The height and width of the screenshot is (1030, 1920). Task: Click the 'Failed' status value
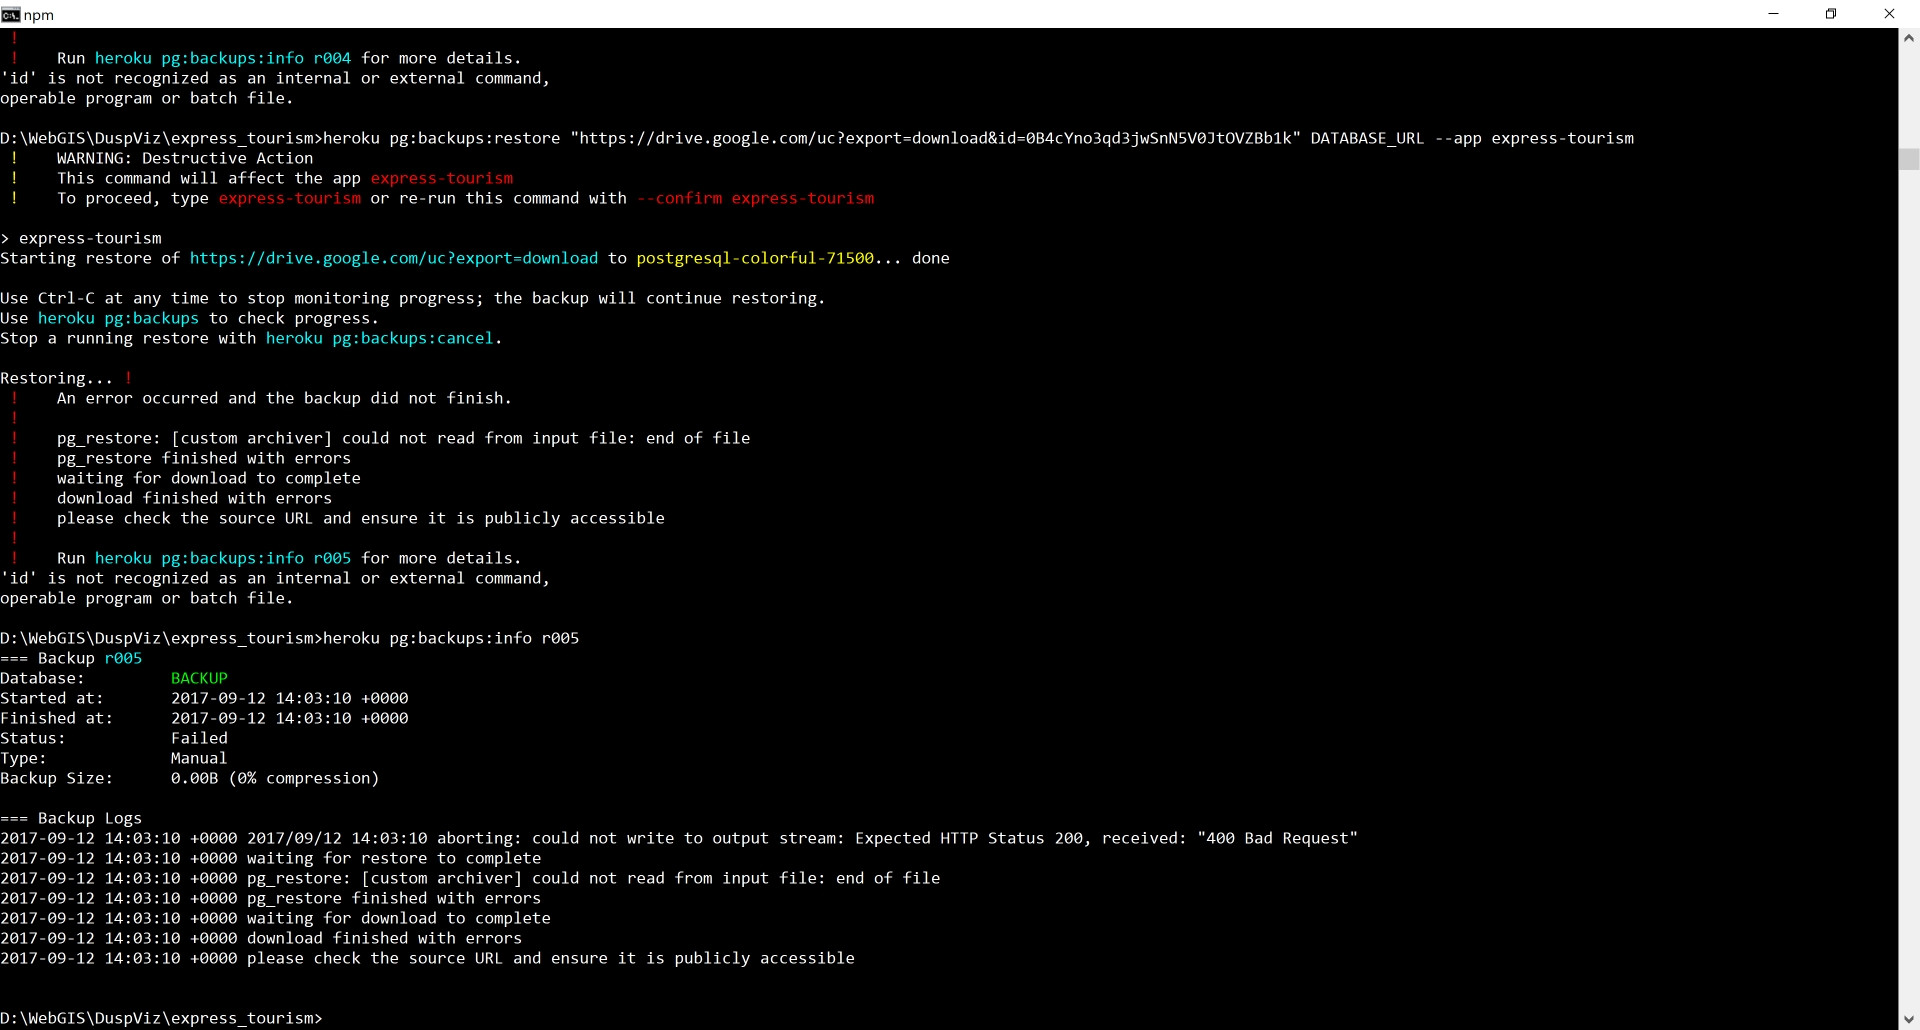point(199,738)
